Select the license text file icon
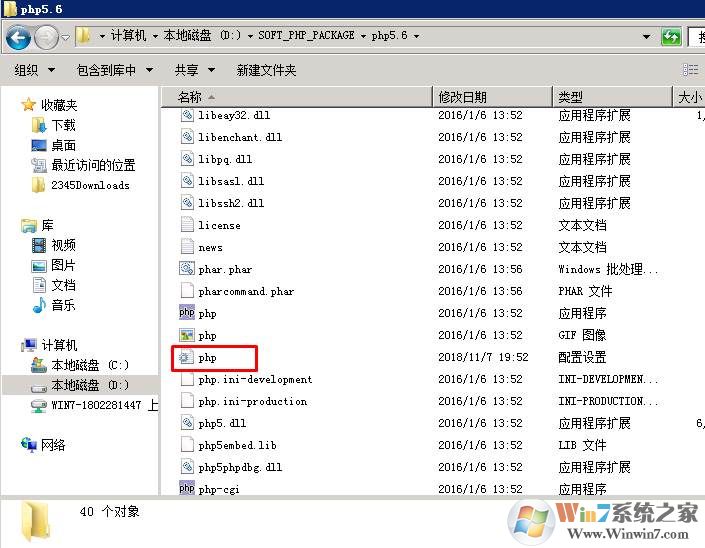 (187, 225)
